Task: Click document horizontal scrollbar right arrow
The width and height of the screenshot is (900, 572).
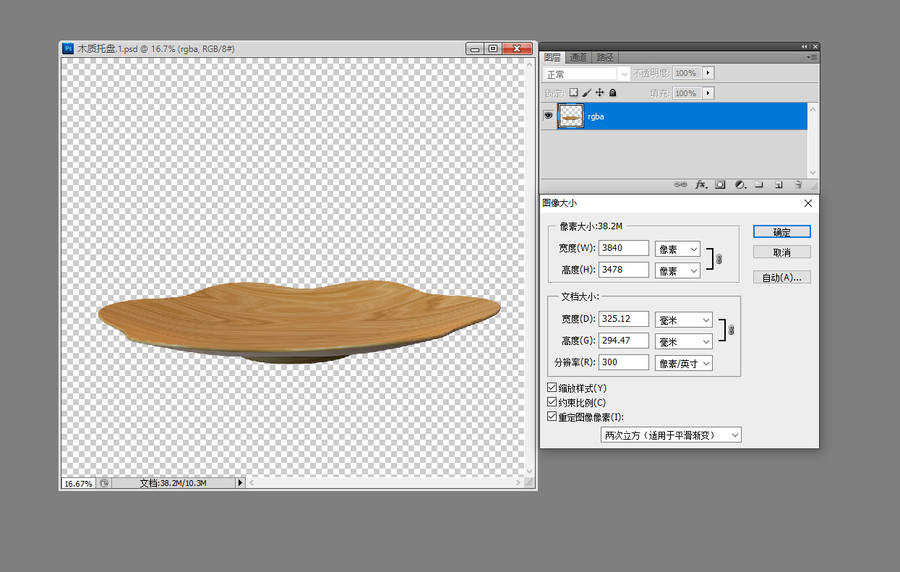Action: click(x=518, y=483)
